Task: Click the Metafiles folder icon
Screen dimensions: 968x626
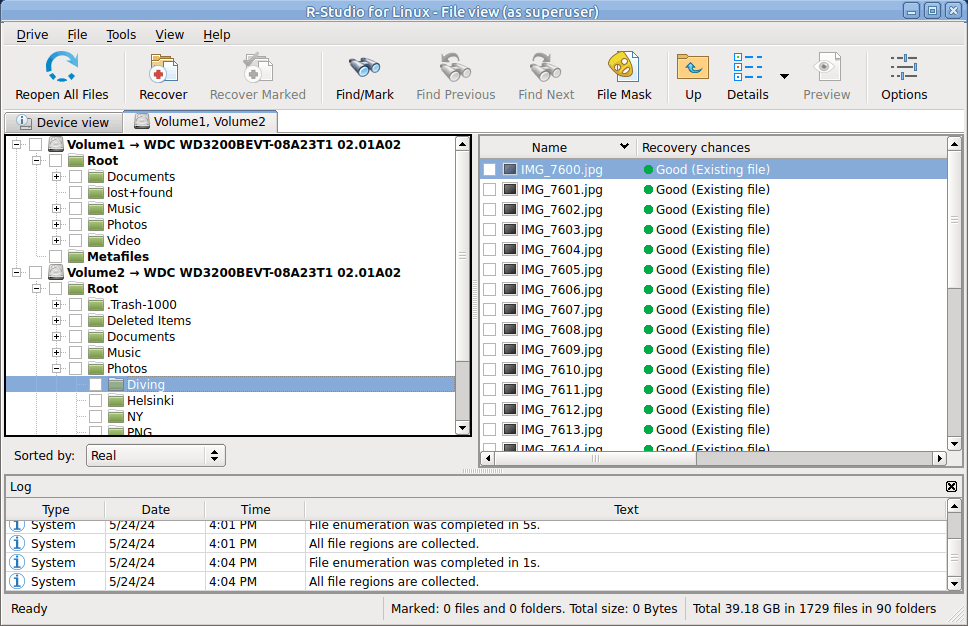Action: tap(76, 256)
